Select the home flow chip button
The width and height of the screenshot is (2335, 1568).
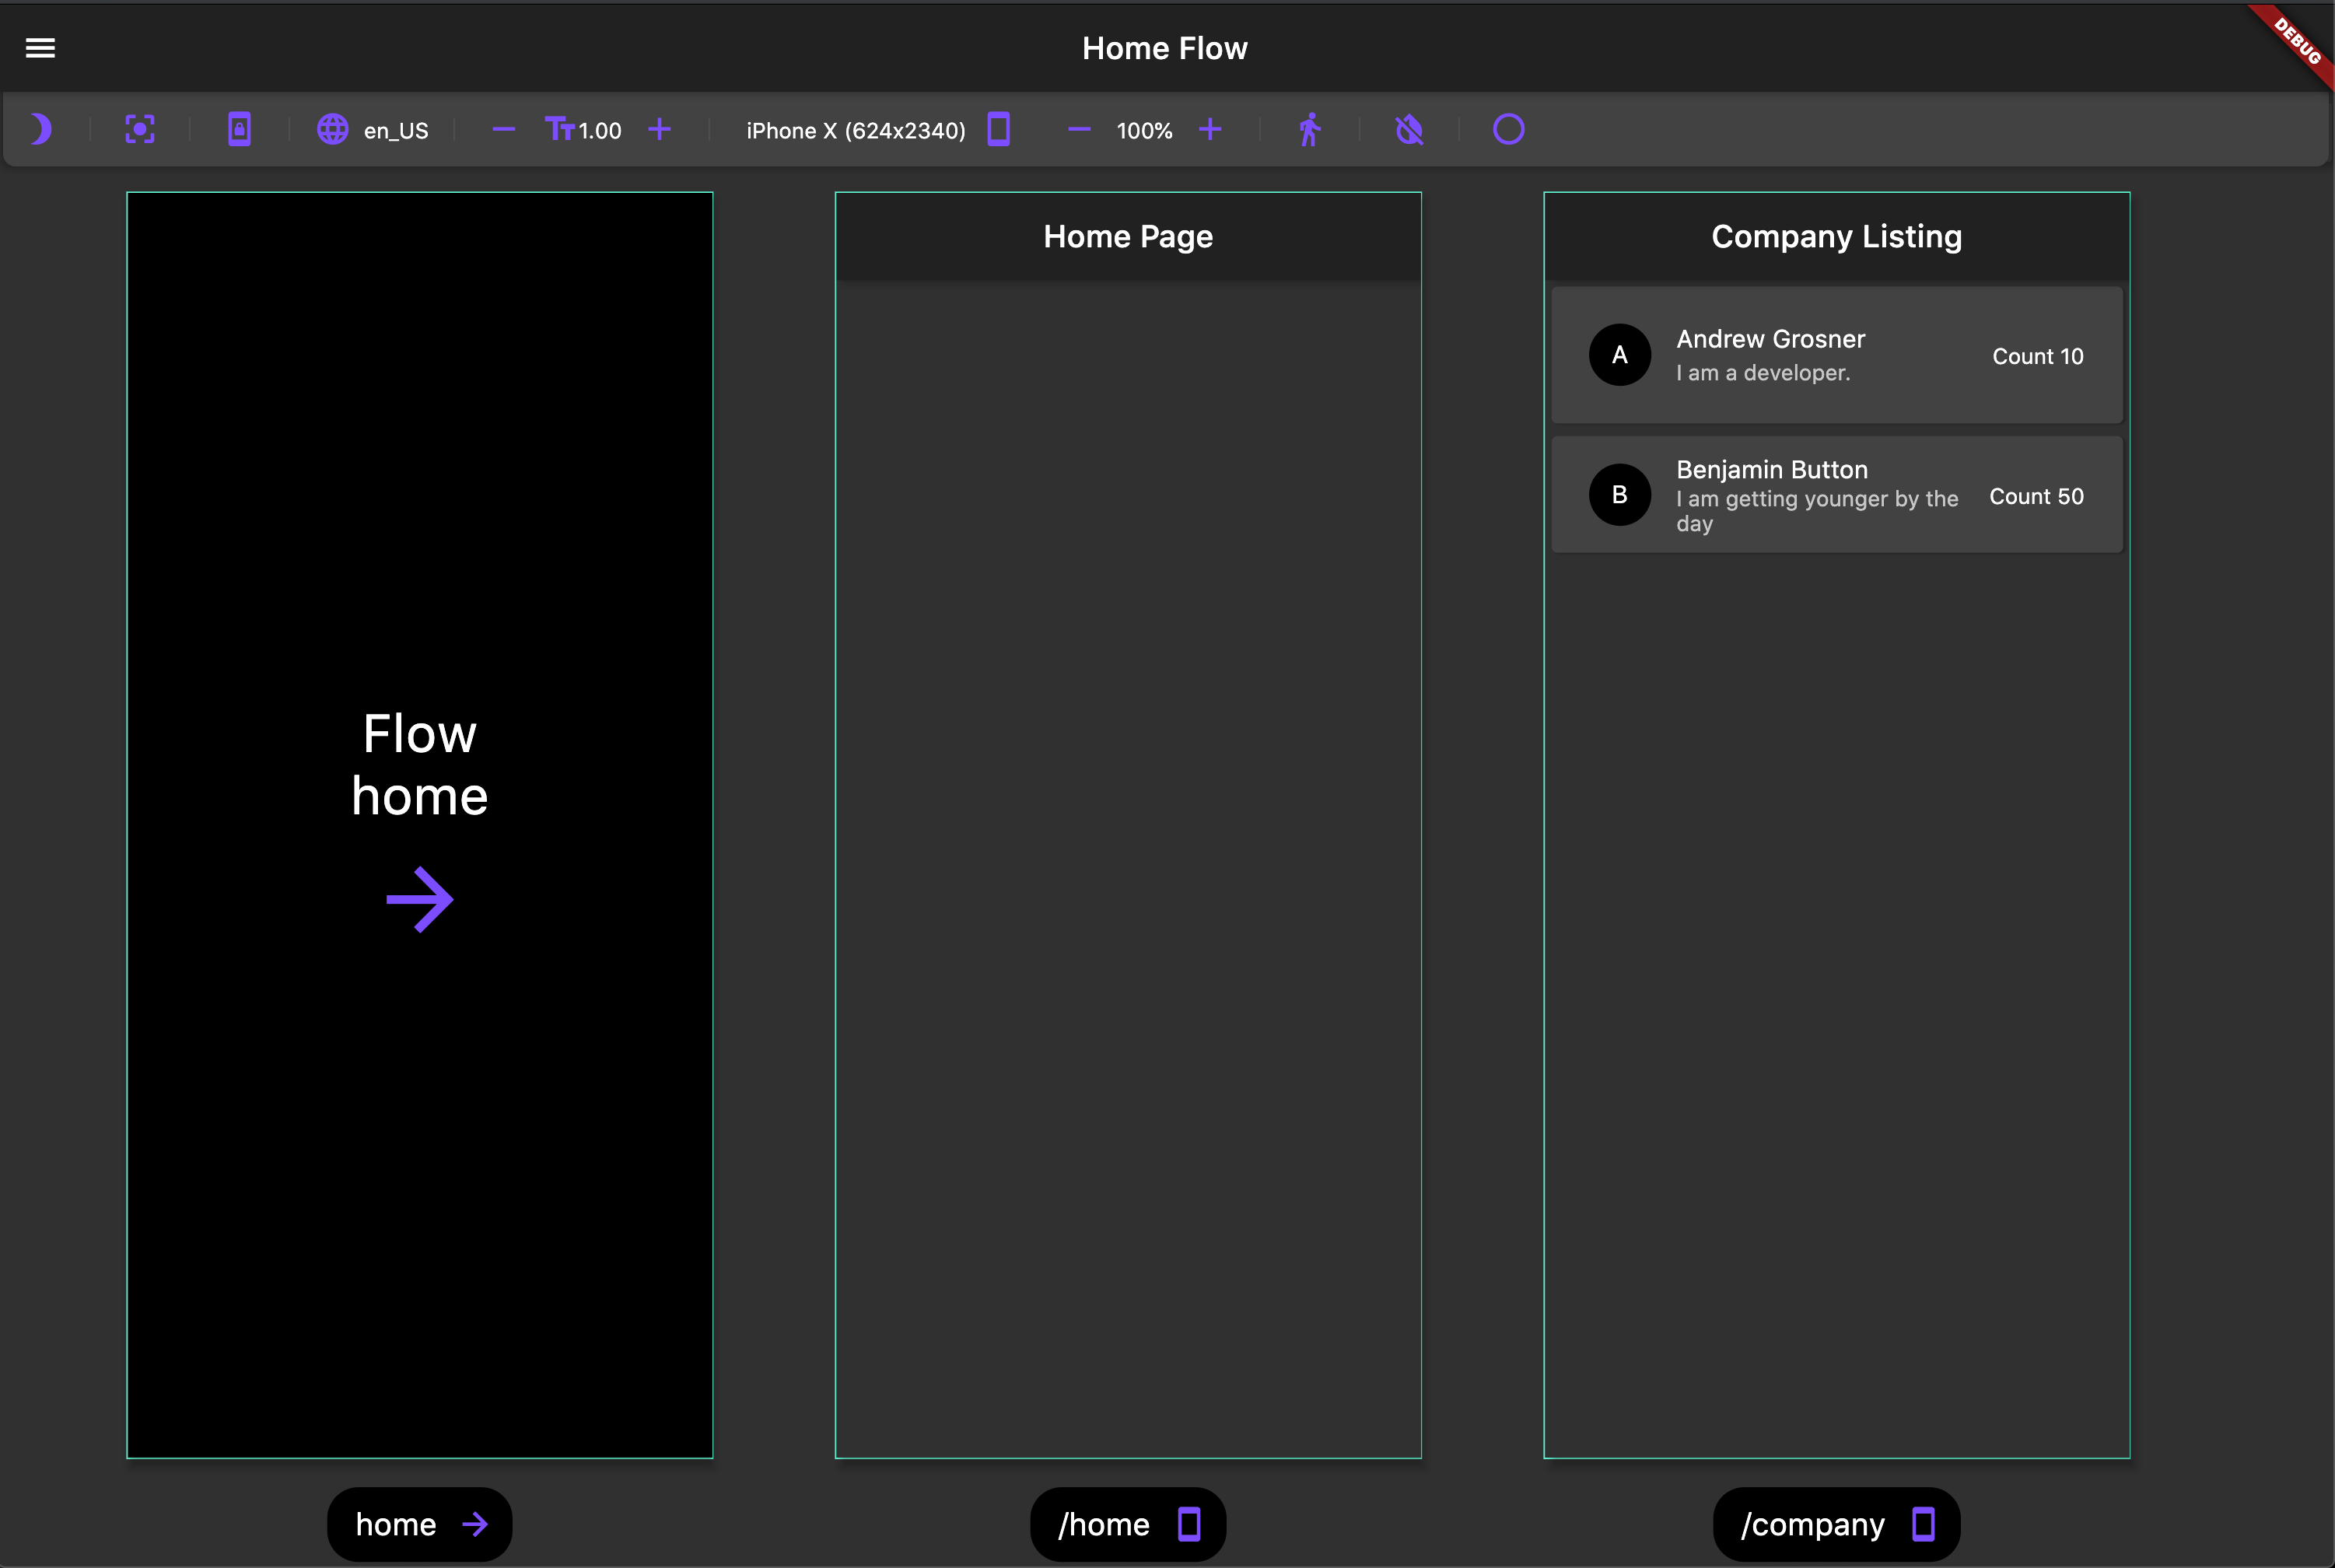coord(420,1524)
